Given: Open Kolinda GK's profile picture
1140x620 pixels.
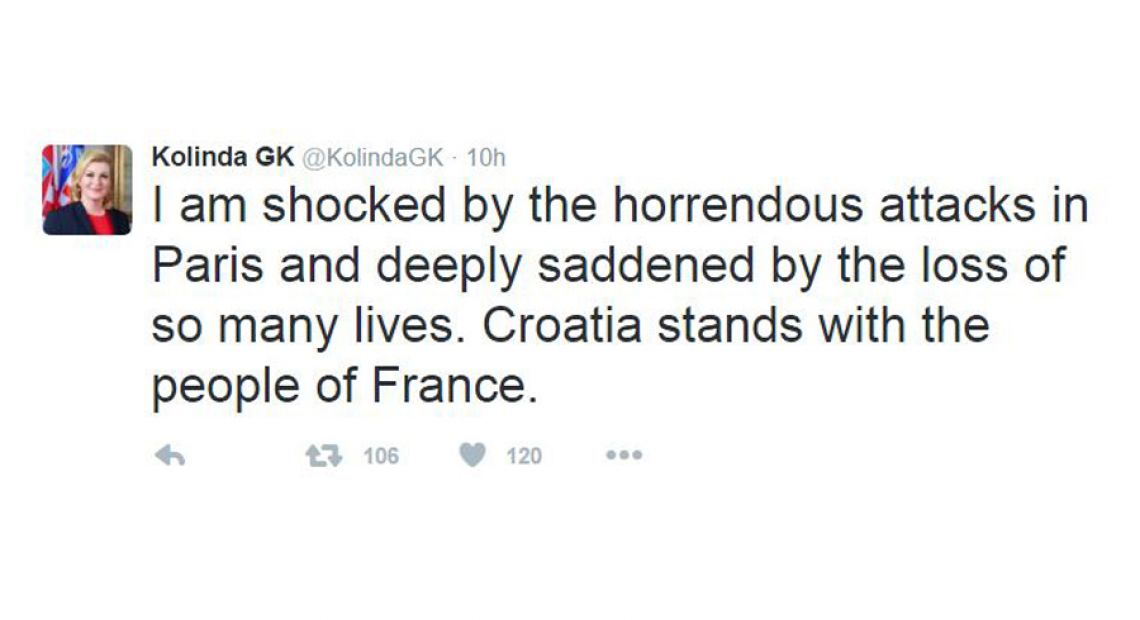Looking at the screenshot, I should click(x=87, y=189).
